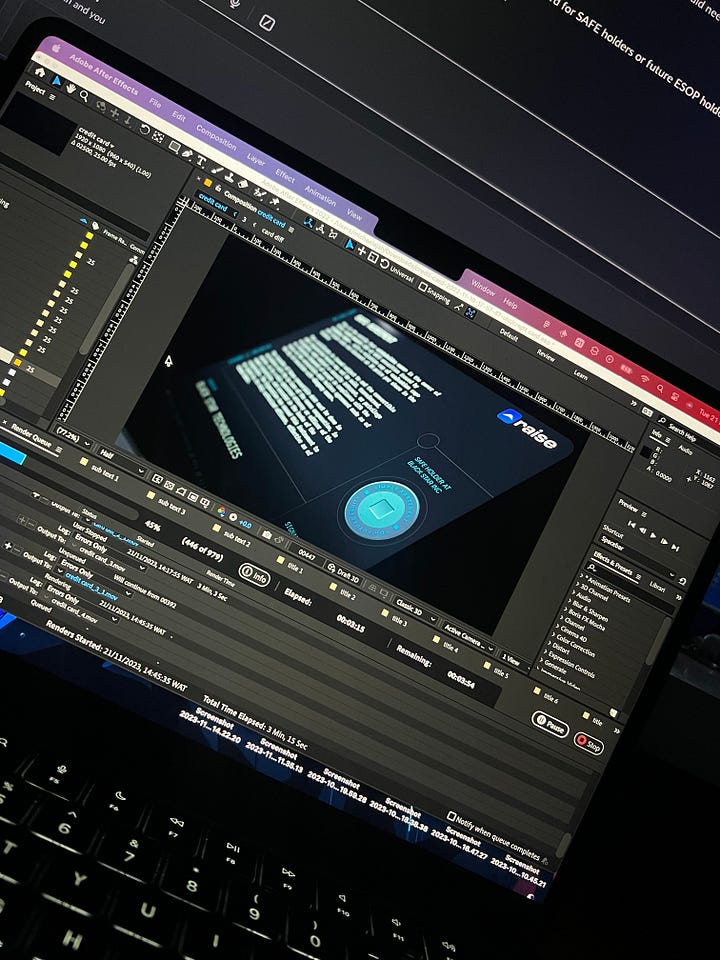720x960 pixels.
Task: Go to the After Effects Home screen icon
Action: (40, 73)
